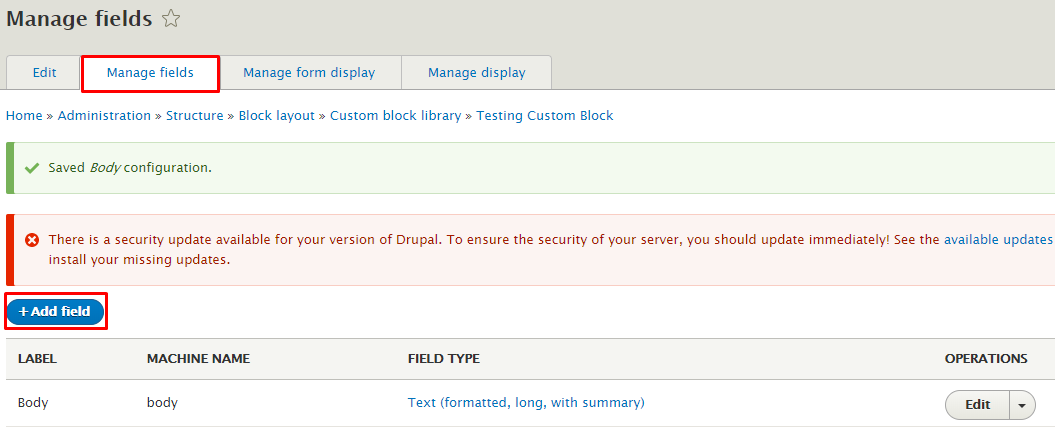This screenshot has width=1055, height=428.
Task: Expand the dropdown arrow next to Edit
Action: (x=1023, y=404)
